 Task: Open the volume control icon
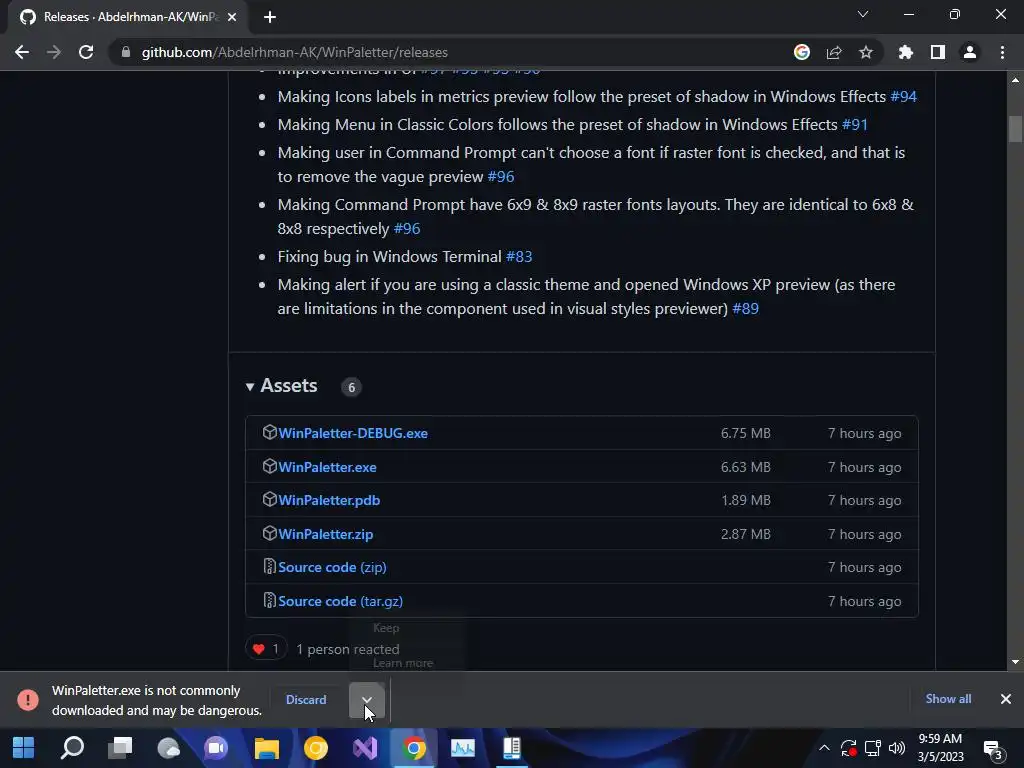click(x=897, y=748)
